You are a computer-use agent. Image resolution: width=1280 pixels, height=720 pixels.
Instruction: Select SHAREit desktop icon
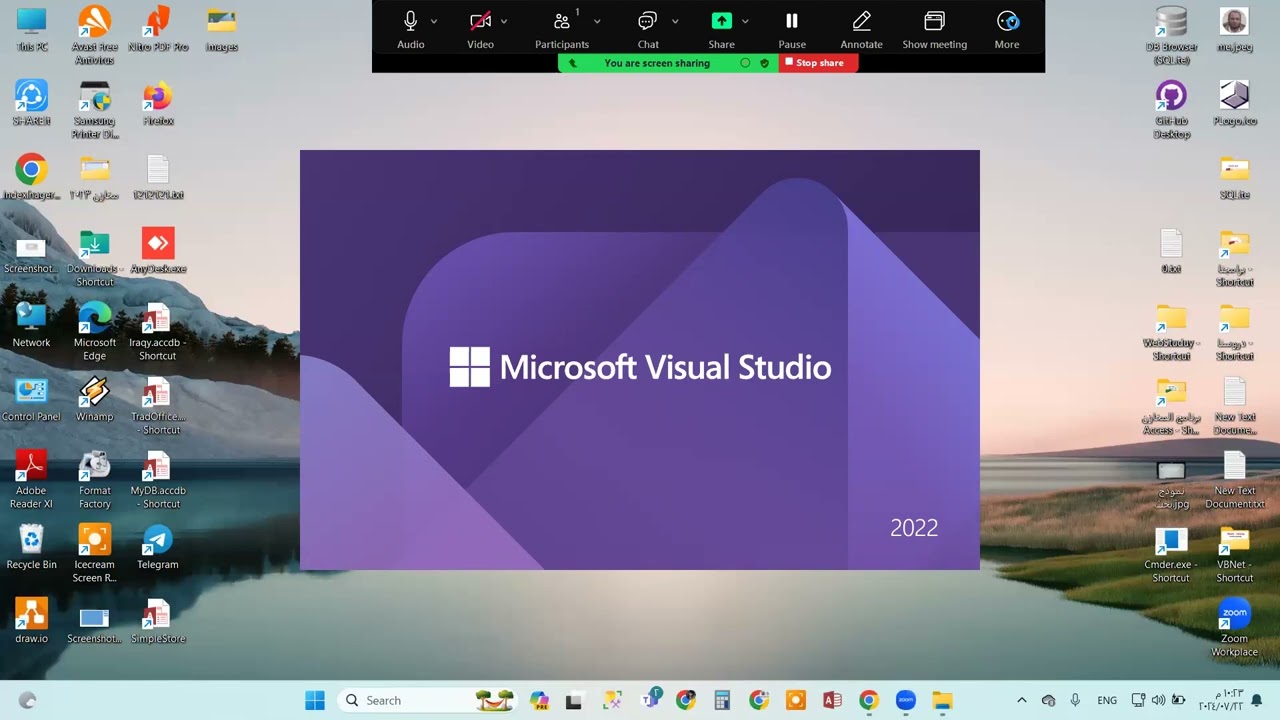click(x=31, y=104)
